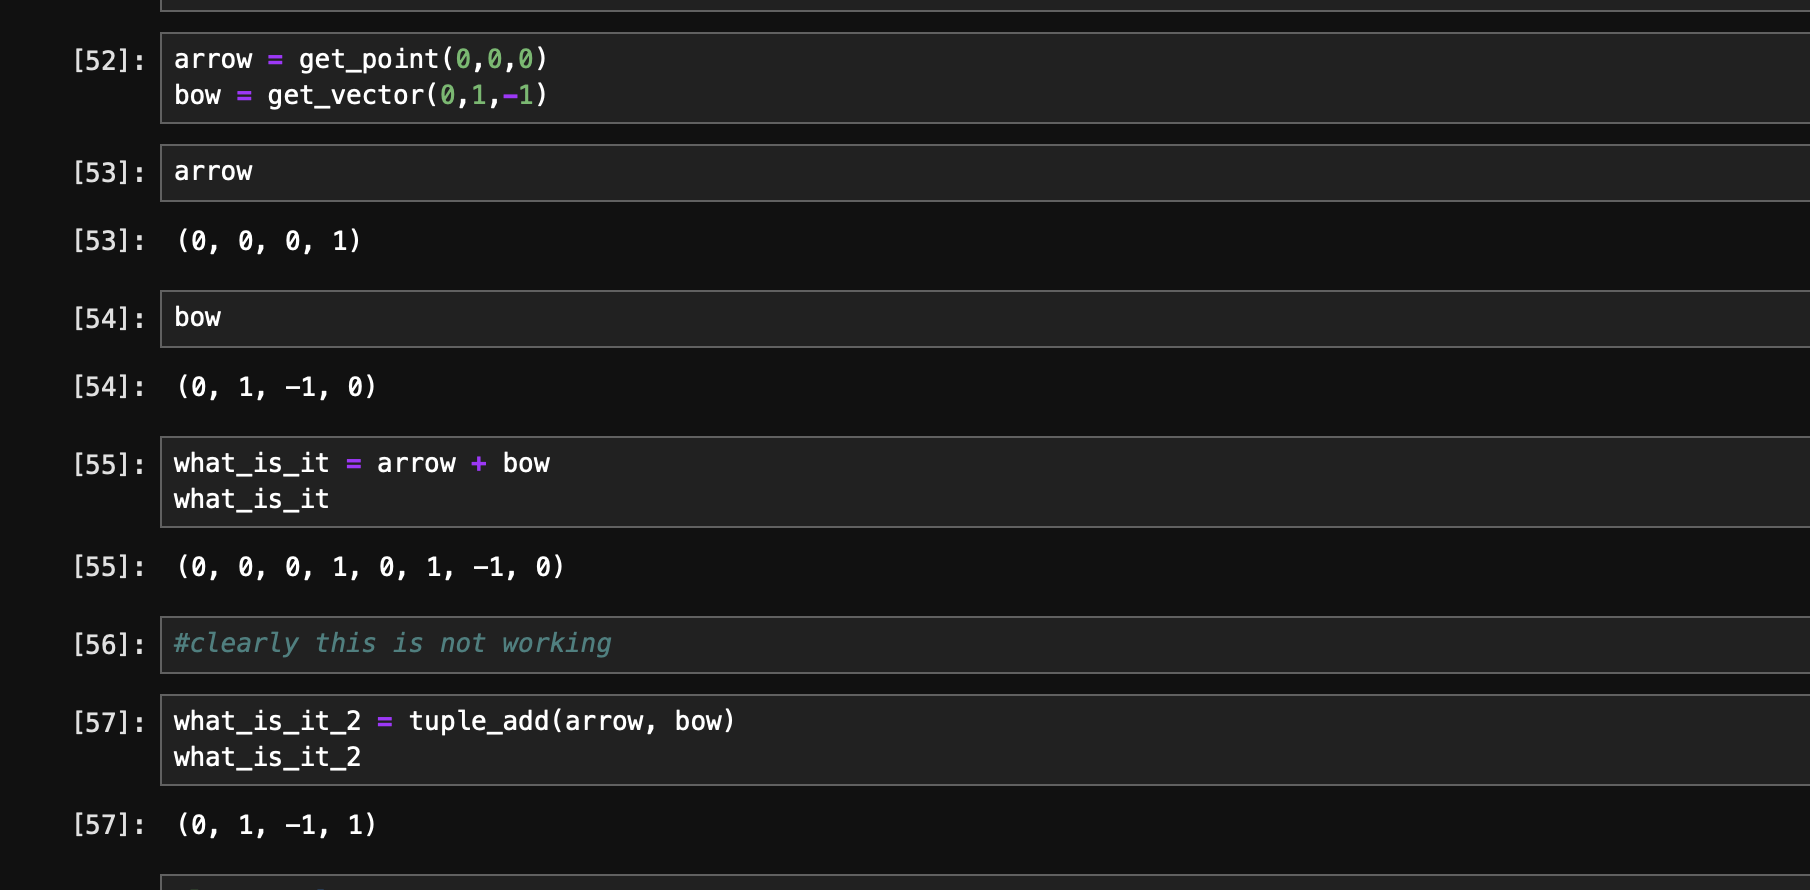Image resolution: width=1810 pixels, height=890 pixels.
Task: Click the [56] prompt label
Action: pos(108,645)
